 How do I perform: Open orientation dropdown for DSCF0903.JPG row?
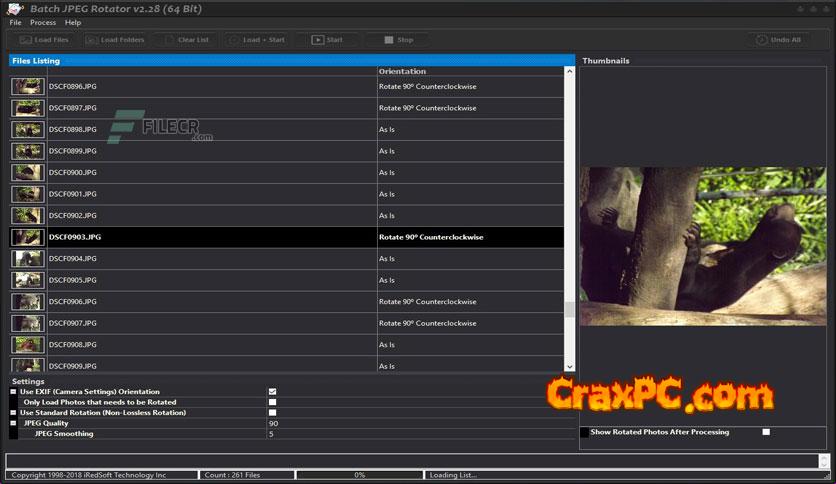coord(470,237)
